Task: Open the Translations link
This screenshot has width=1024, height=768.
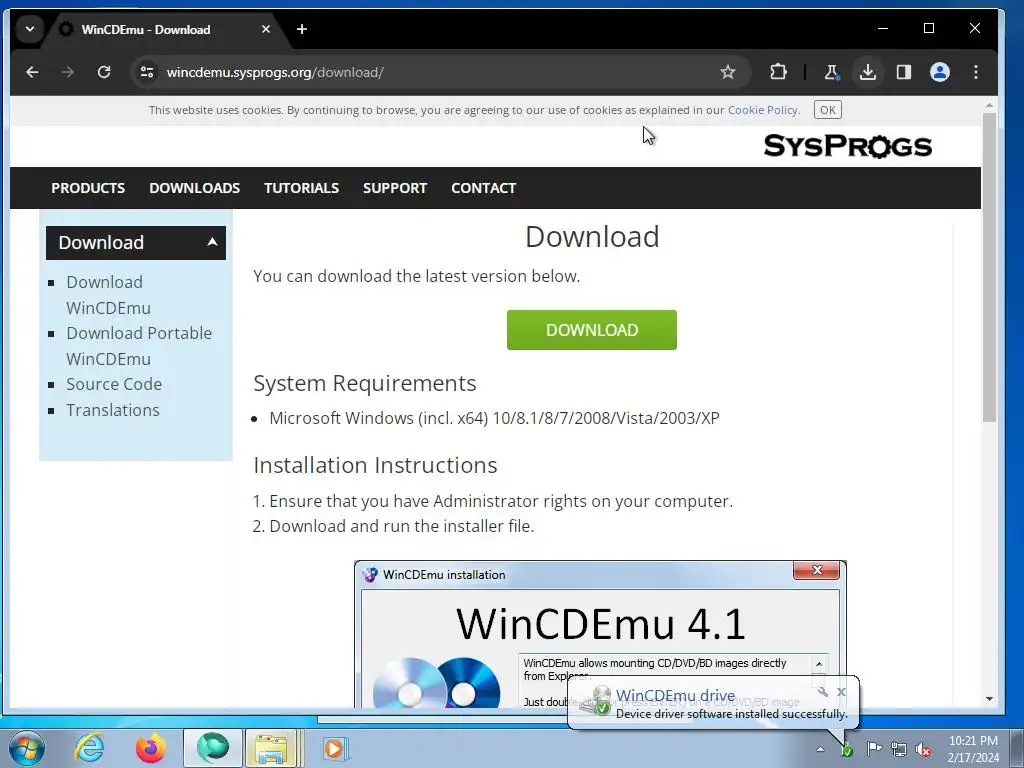Action: [x=112, y=410]
